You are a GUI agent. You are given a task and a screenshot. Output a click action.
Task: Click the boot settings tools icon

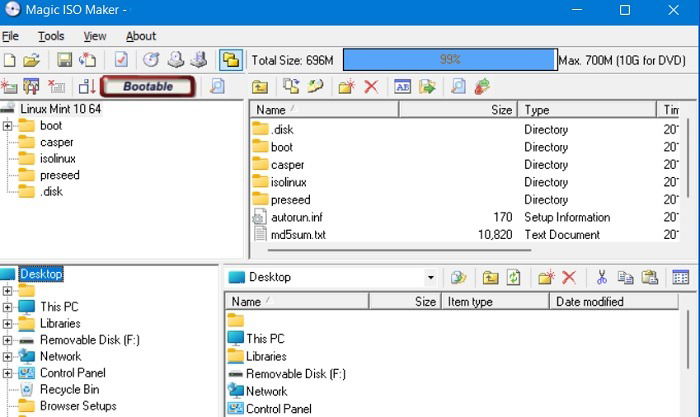pyautogui.click(x=31, y=86)
